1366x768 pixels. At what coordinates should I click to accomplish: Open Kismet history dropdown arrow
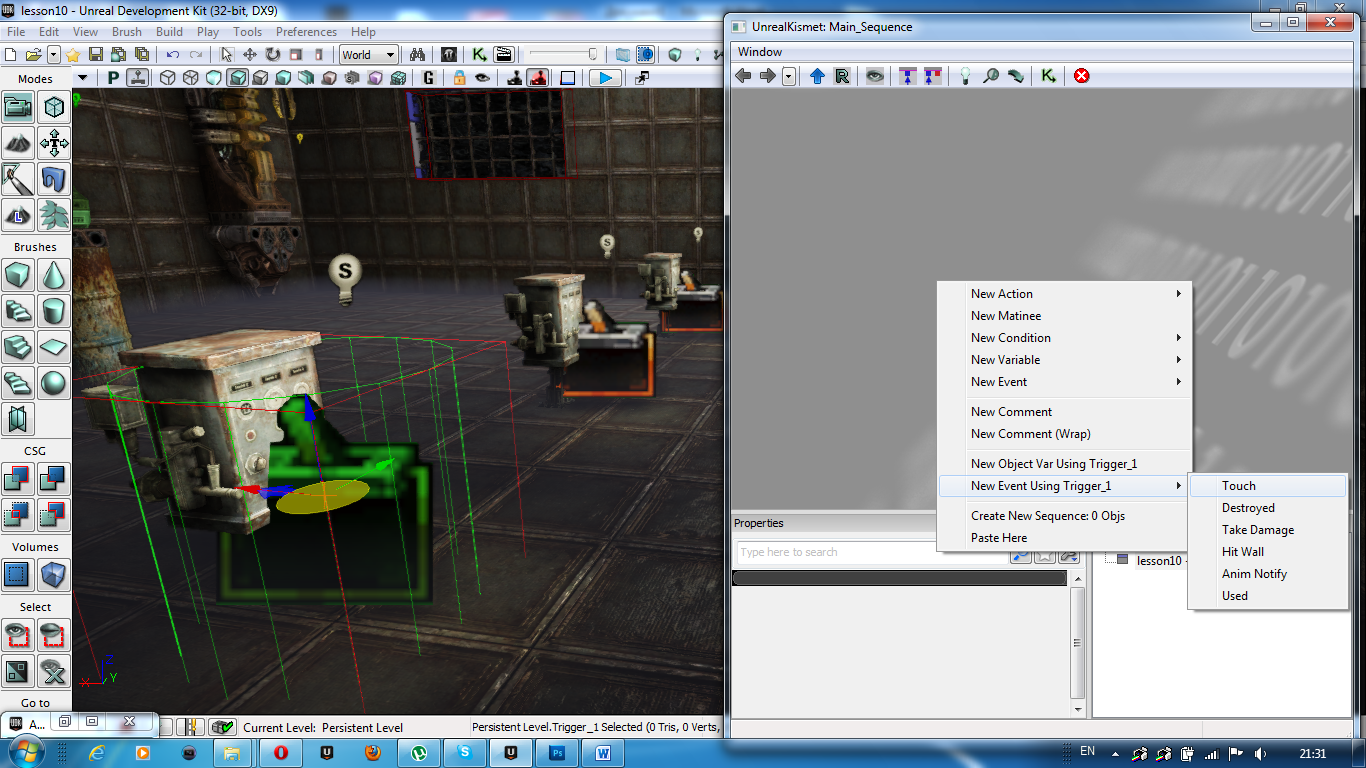(789, 76)
